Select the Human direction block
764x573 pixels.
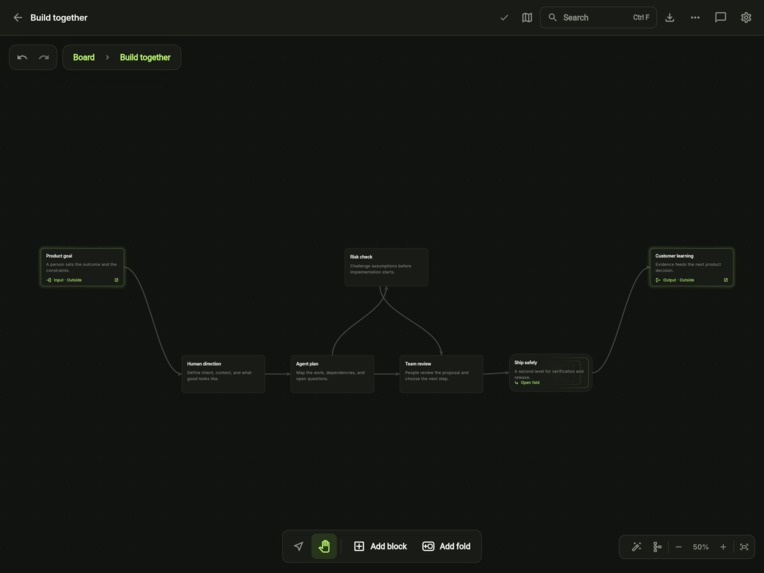(223, 374)
